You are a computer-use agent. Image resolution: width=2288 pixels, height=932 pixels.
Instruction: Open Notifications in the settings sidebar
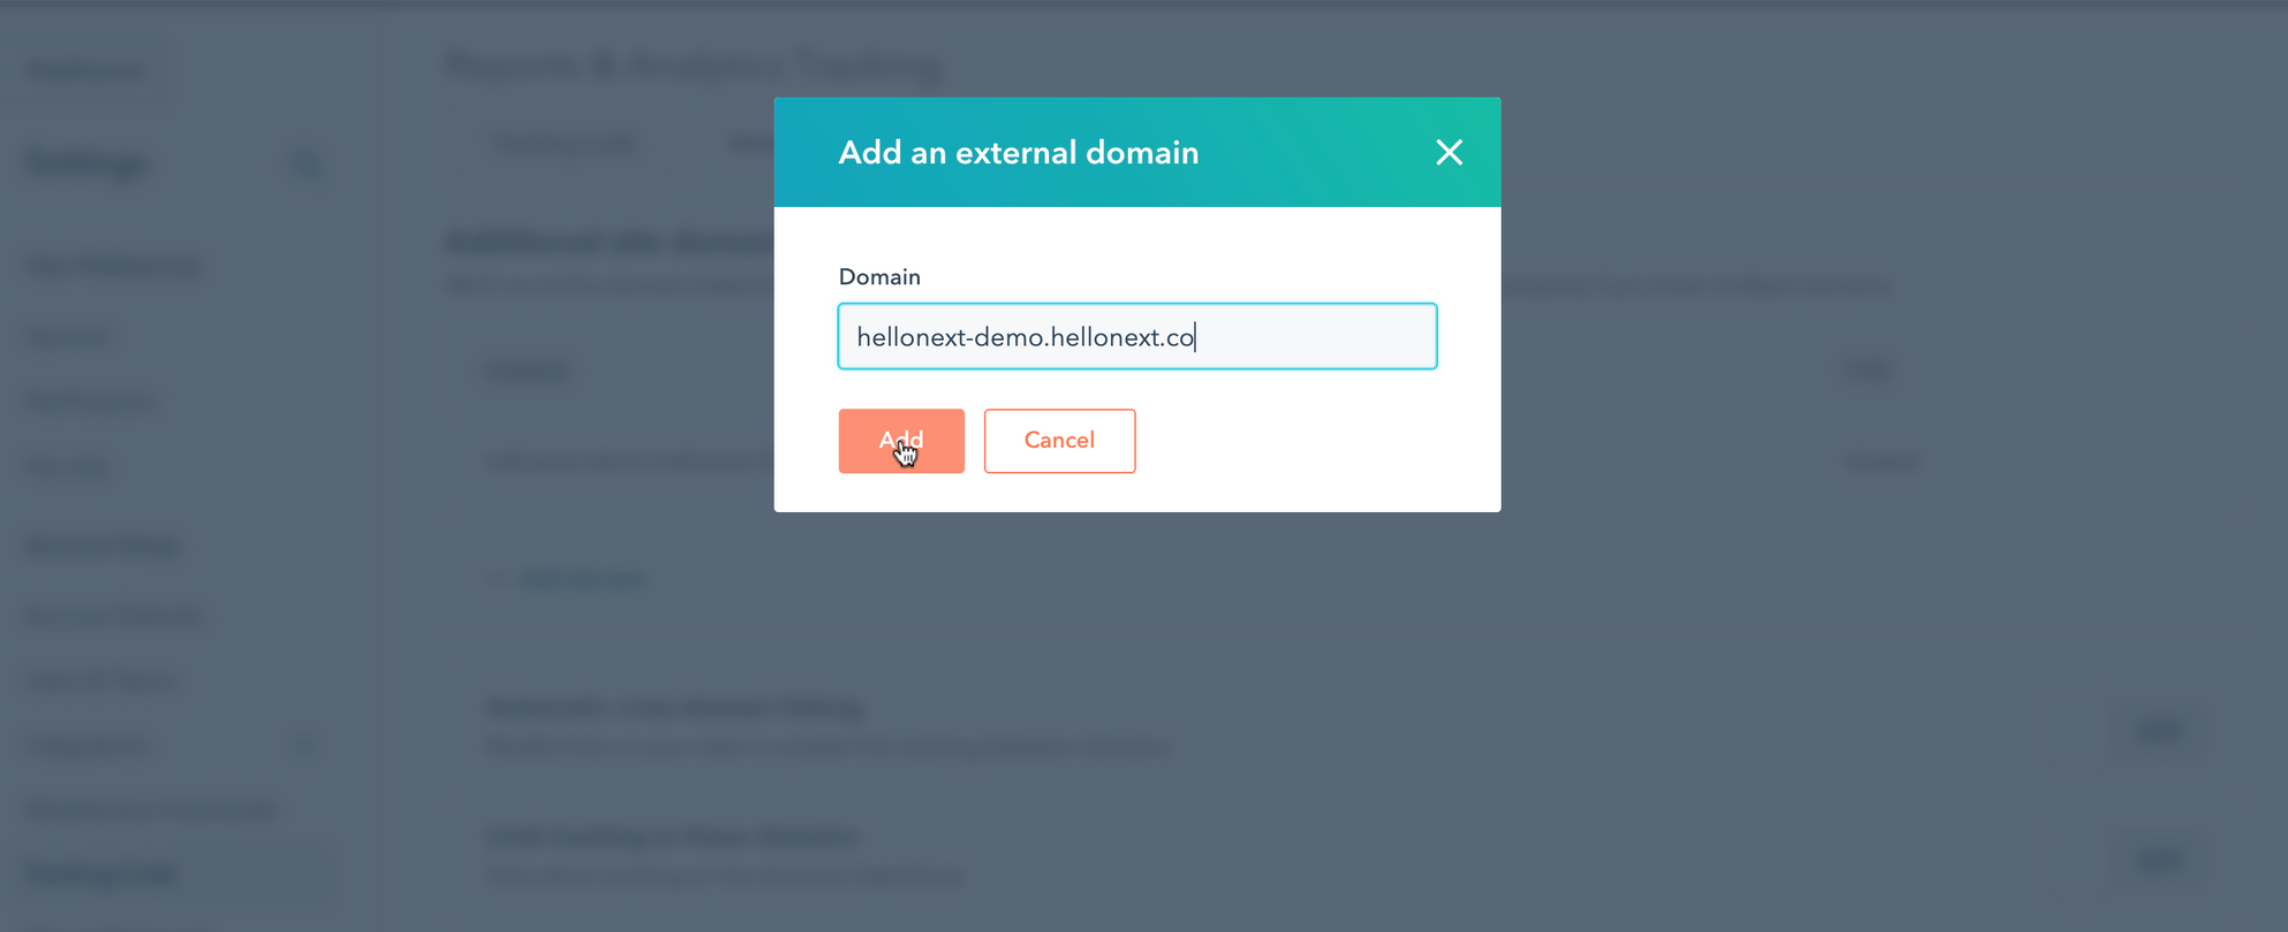click(91, 402)
